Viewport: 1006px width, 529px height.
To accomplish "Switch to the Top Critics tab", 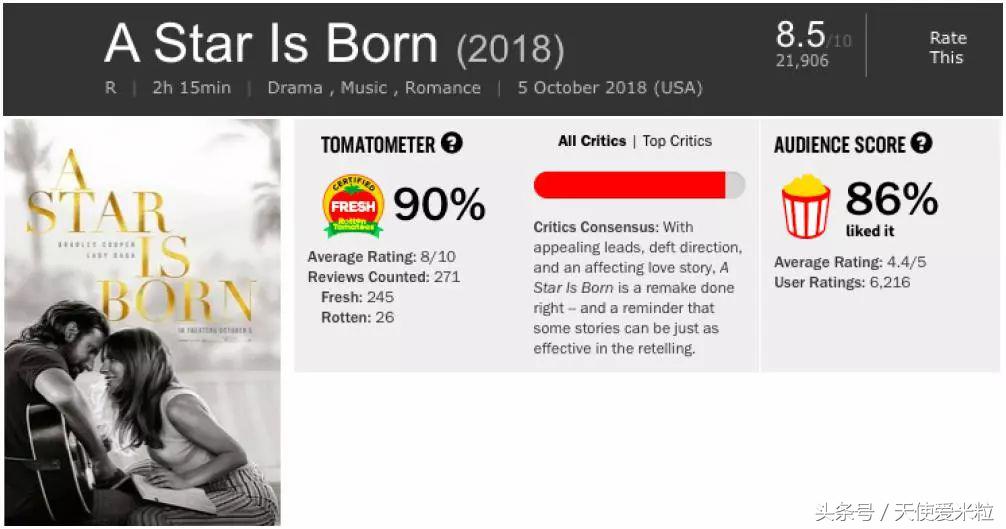I will coord(677,141).
